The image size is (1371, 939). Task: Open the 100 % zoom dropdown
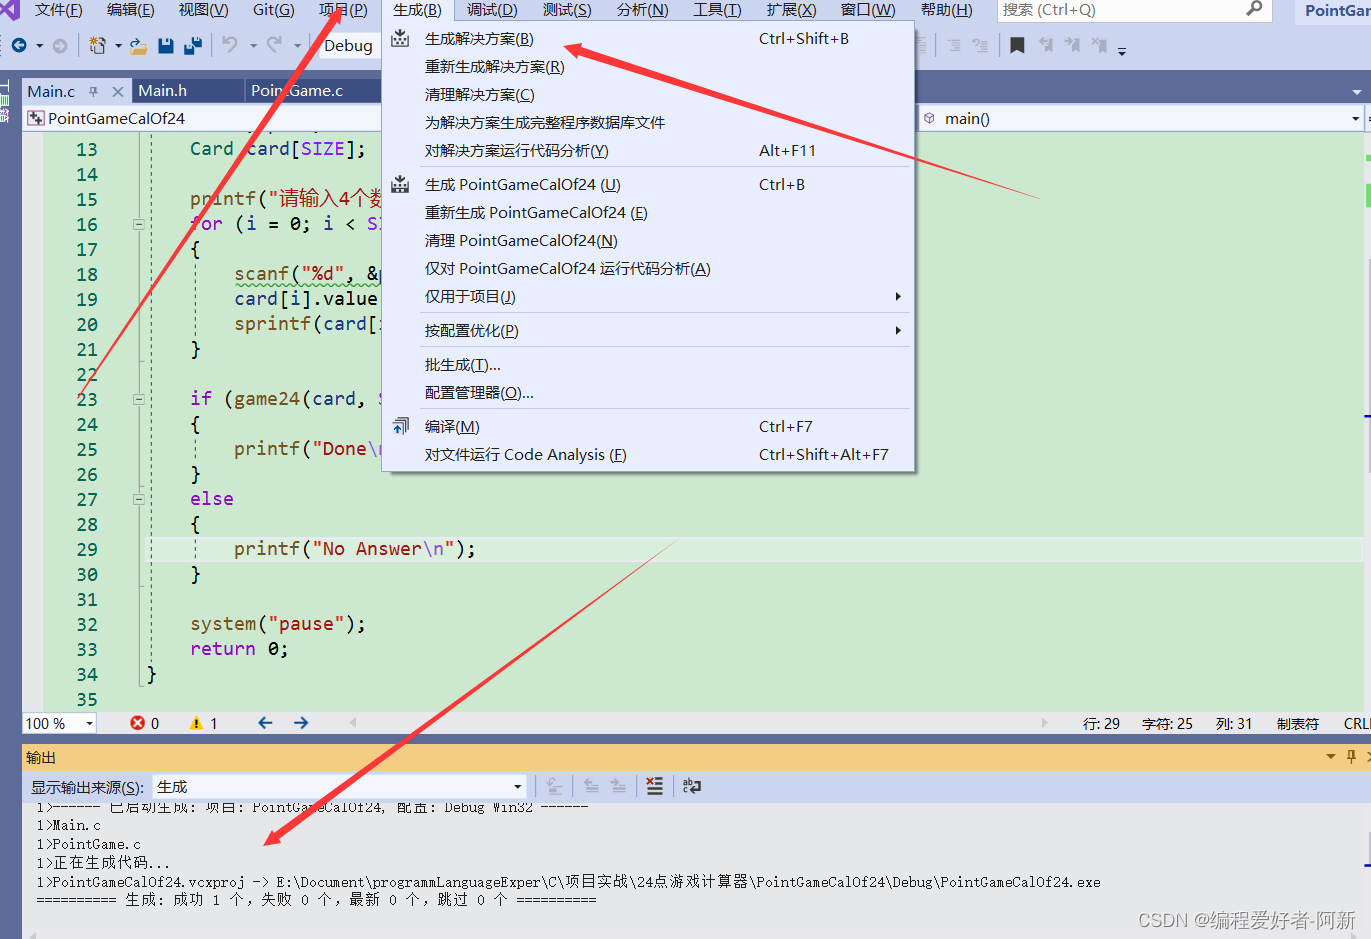[x=90, y=723]
